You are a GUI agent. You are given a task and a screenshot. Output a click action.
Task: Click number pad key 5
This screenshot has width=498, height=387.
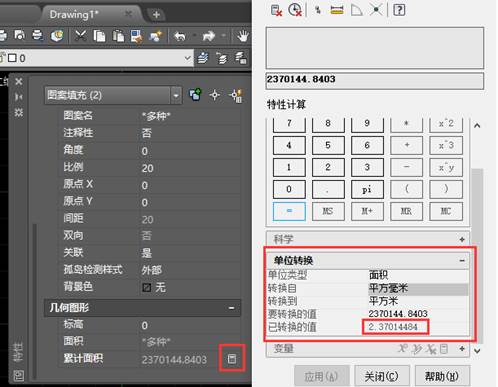[328, 145]
